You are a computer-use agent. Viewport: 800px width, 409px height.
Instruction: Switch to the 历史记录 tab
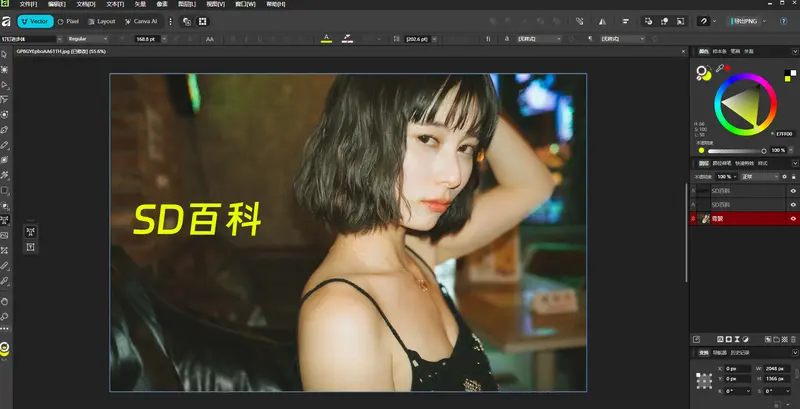(740, 352)
